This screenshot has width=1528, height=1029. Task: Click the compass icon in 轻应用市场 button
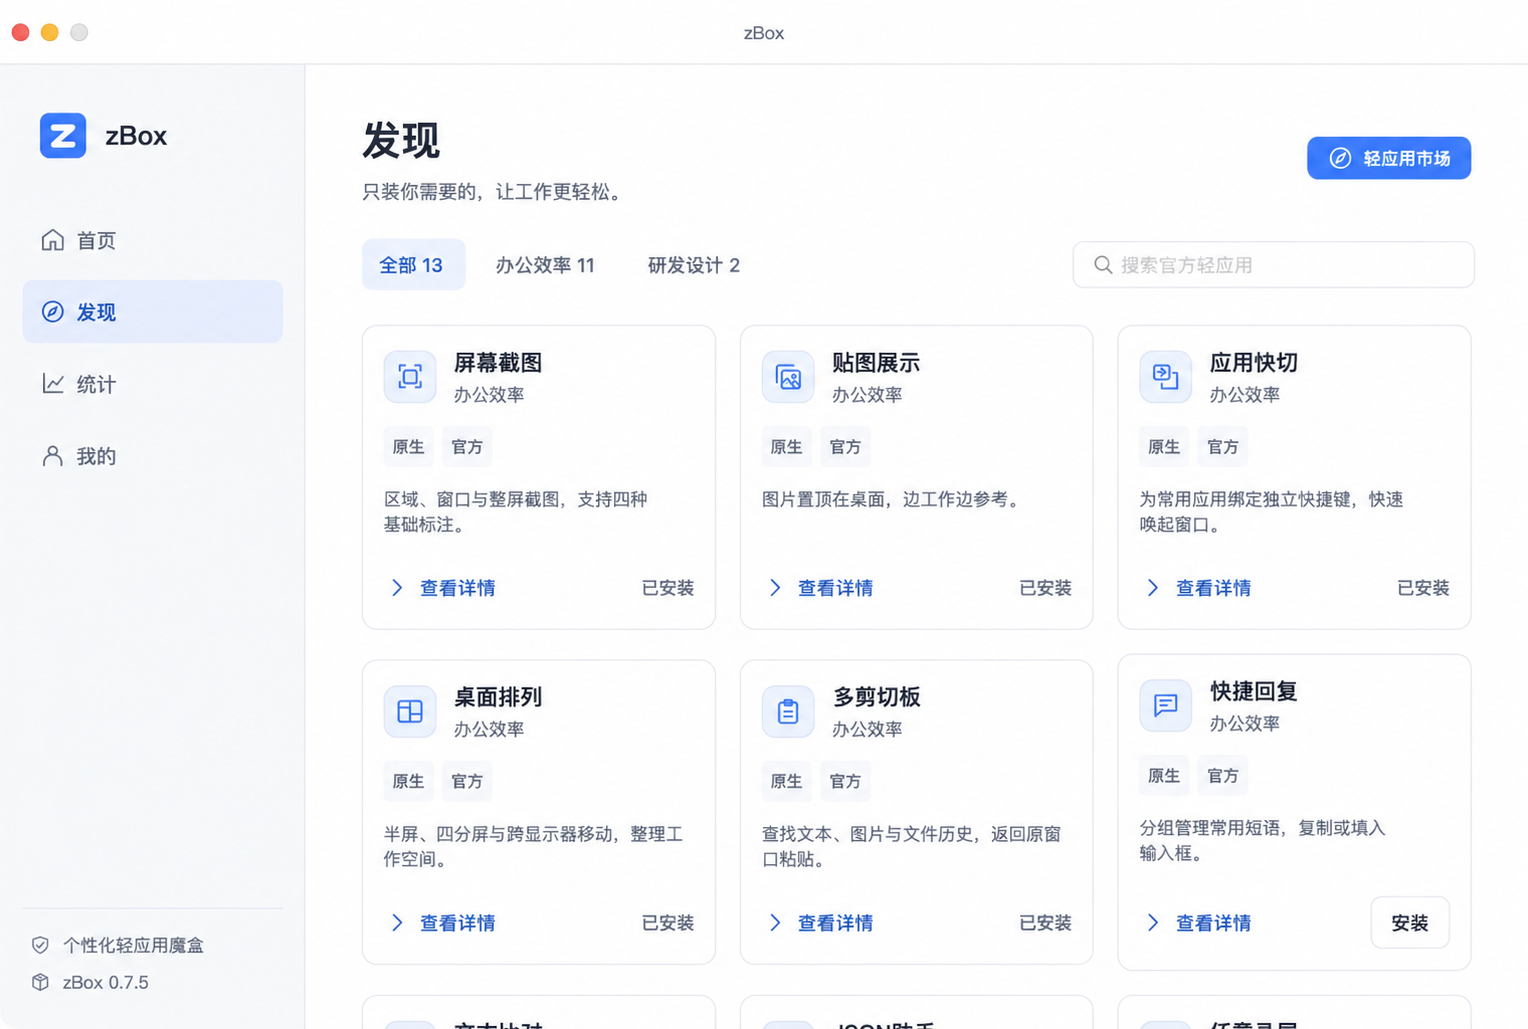[1340, 158]
